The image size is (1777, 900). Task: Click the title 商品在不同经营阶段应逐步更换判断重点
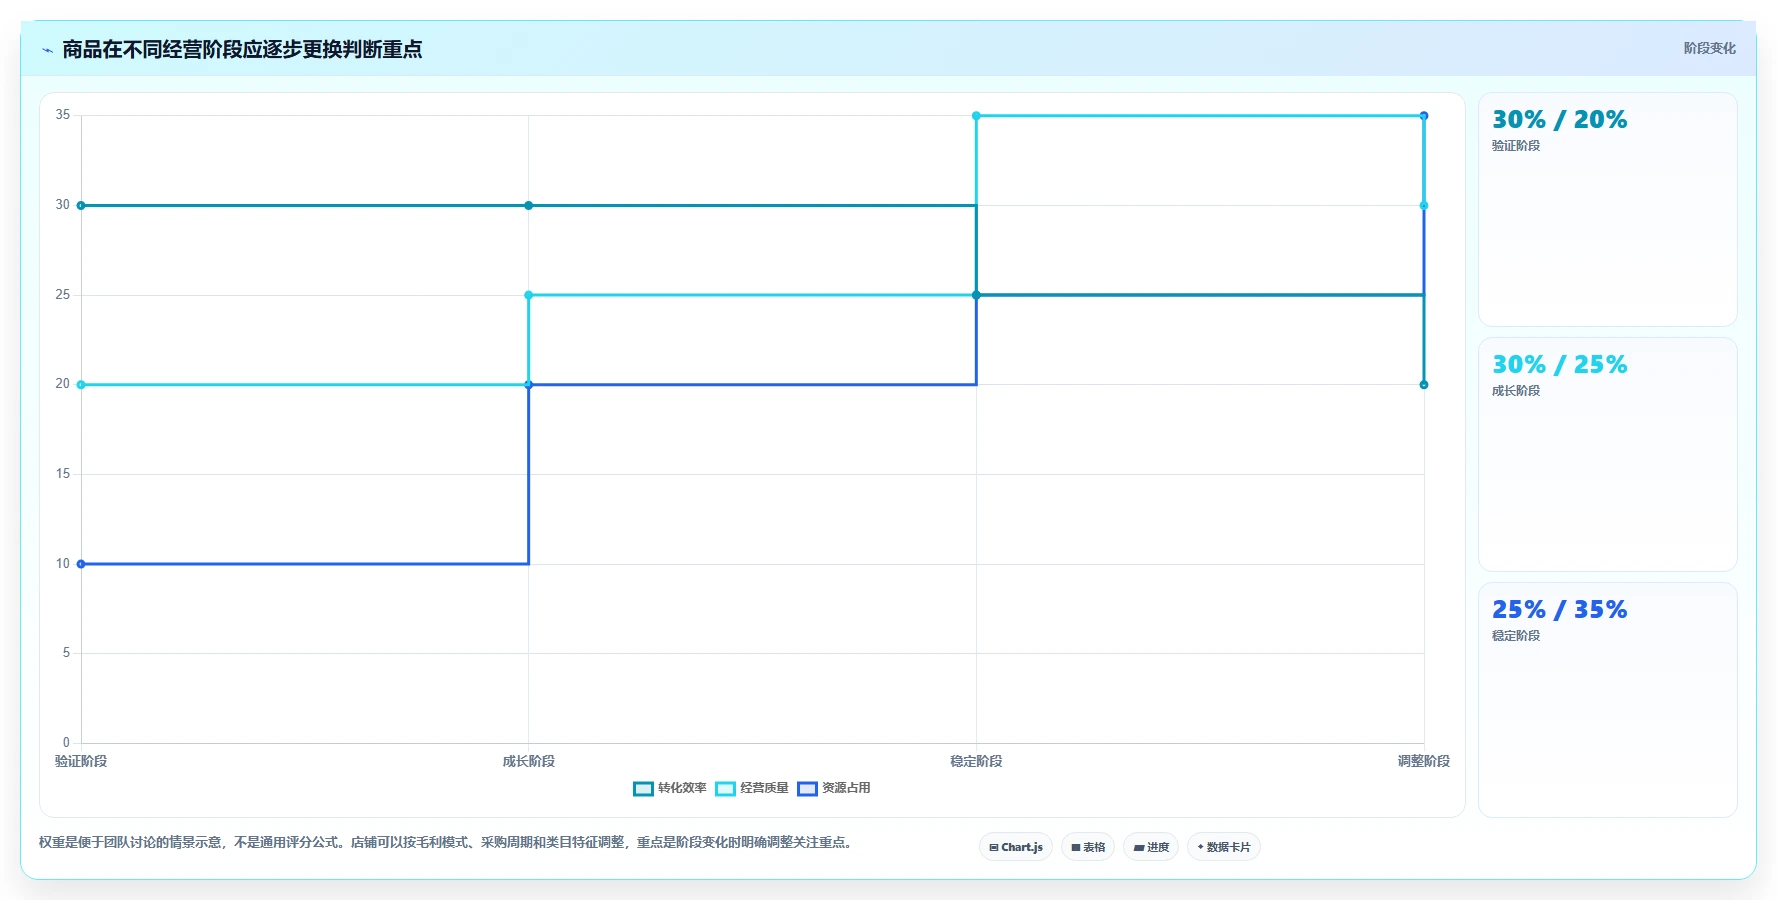coord(242,49)
